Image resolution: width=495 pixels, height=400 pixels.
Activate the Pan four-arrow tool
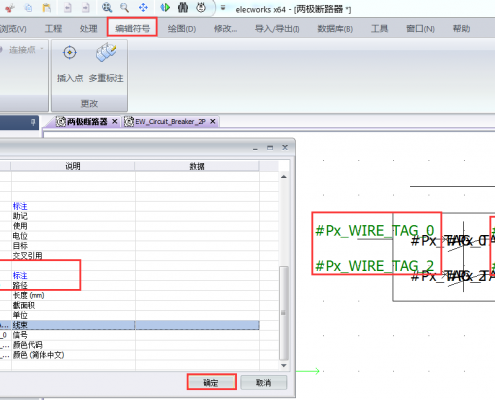pyautogui.click(x=143, y=7)
